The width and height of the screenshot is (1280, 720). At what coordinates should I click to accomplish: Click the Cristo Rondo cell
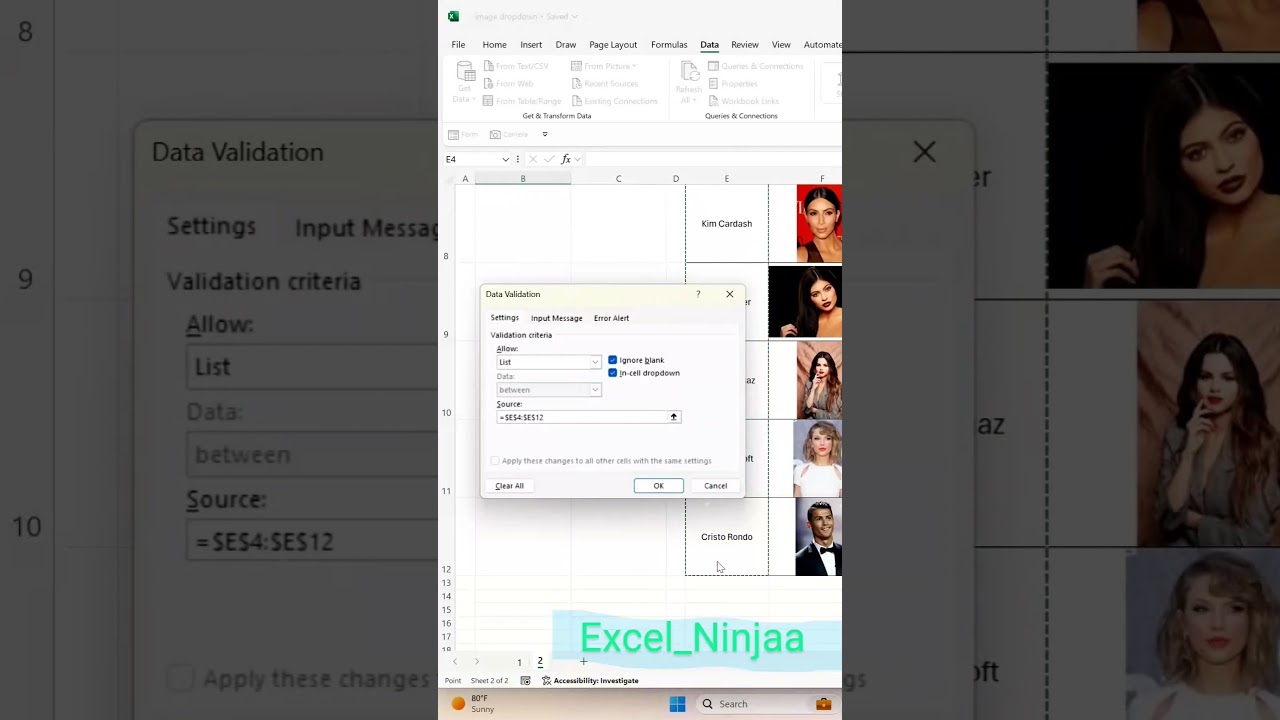(727, 537)
